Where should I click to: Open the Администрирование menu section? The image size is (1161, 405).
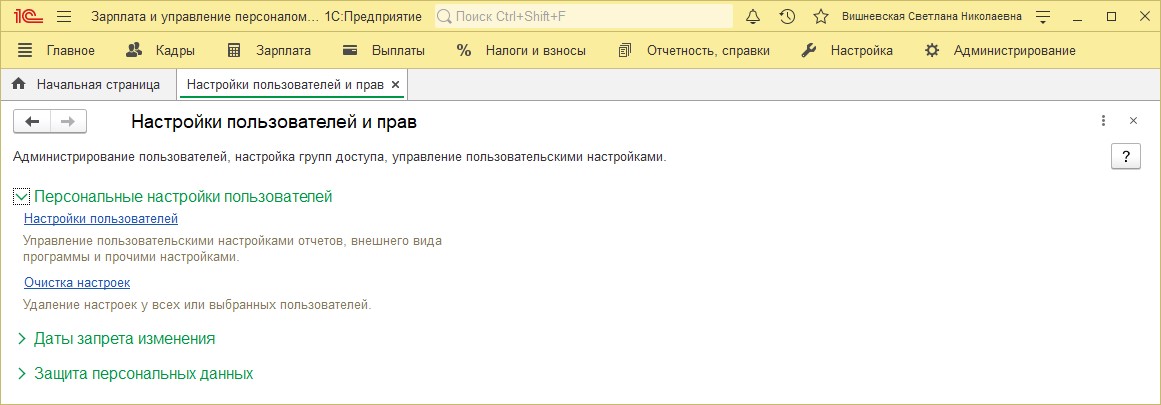click(1000, 51)
